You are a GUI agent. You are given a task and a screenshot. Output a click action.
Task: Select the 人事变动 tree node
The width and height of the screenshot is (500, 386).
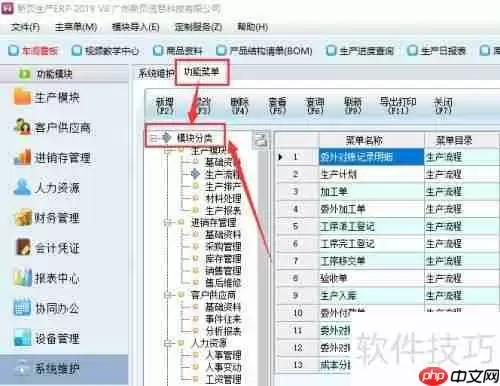tap(223, 367)
